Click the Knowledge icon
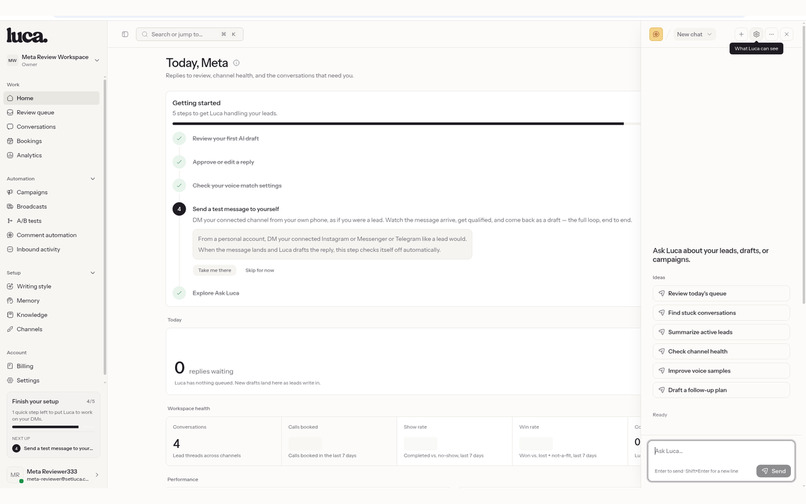Image resolution: width=806 pixels, height=504 pixels. point(10,315)
